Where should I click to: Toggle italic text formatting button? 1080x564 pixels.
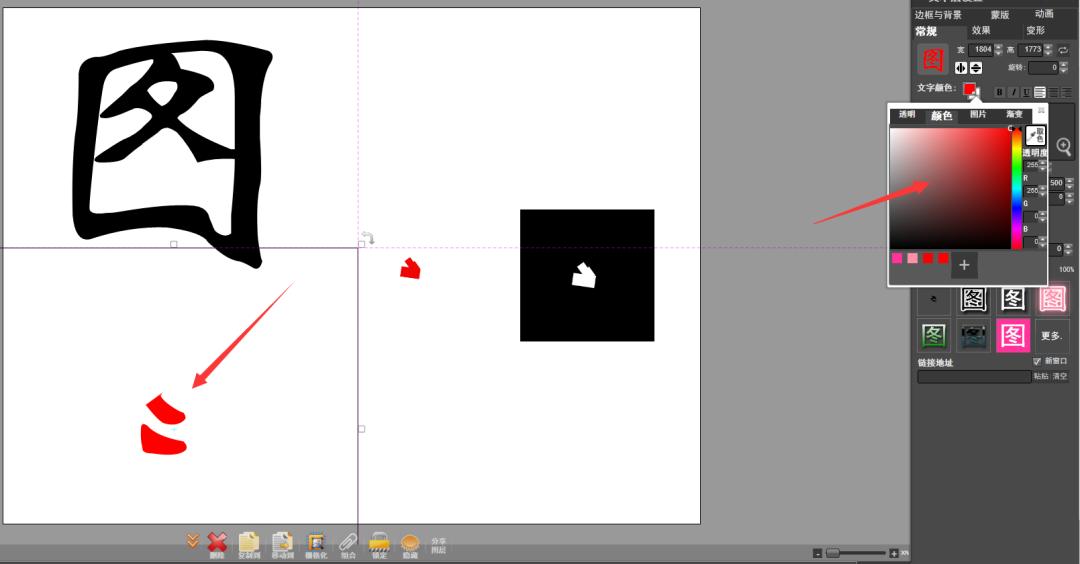pos(1013,92)
